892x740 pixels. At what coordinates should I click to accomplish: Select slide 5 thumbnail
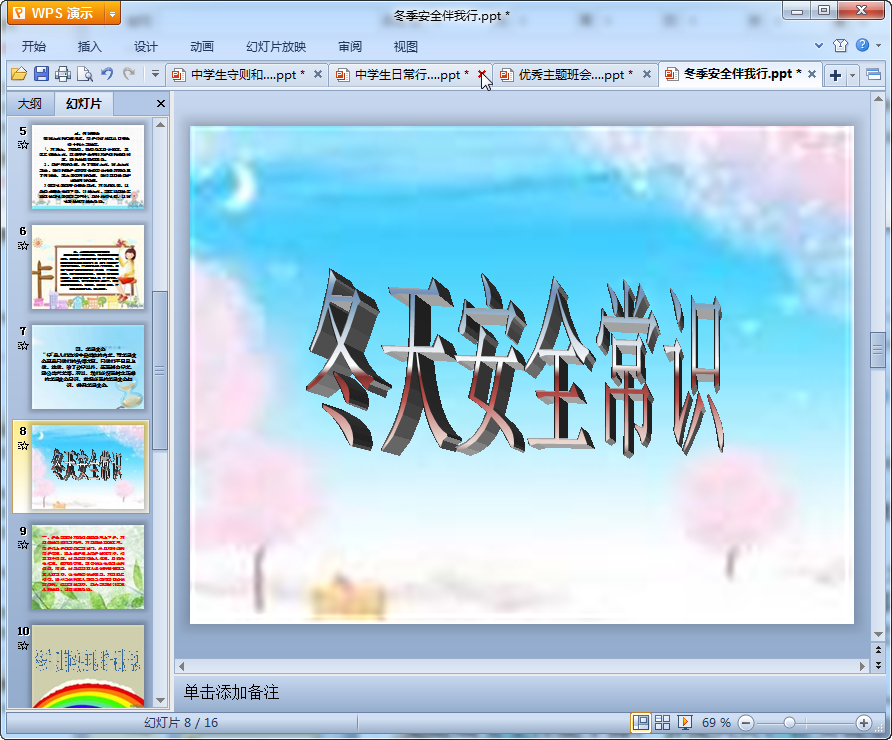pos(88,167)
